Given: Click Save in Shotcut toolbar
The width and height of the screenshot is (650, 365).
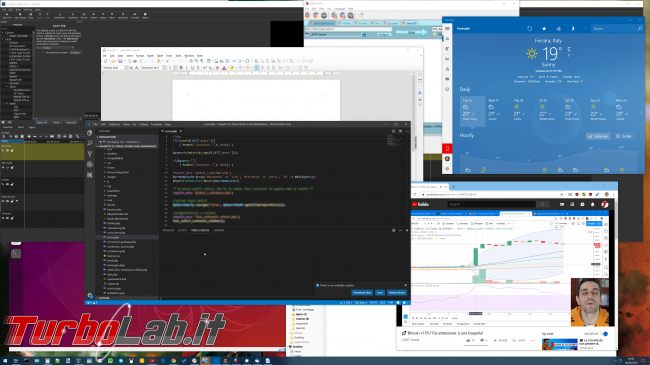Looking at the screenshot, I should [31, 16].
